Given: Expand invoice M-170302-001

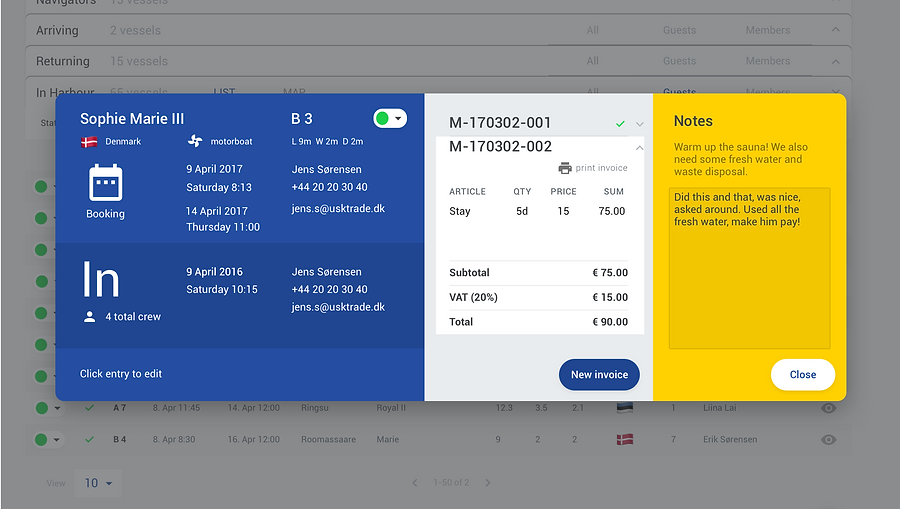Looking at the screenshot, I should click(x=639, y=124).
